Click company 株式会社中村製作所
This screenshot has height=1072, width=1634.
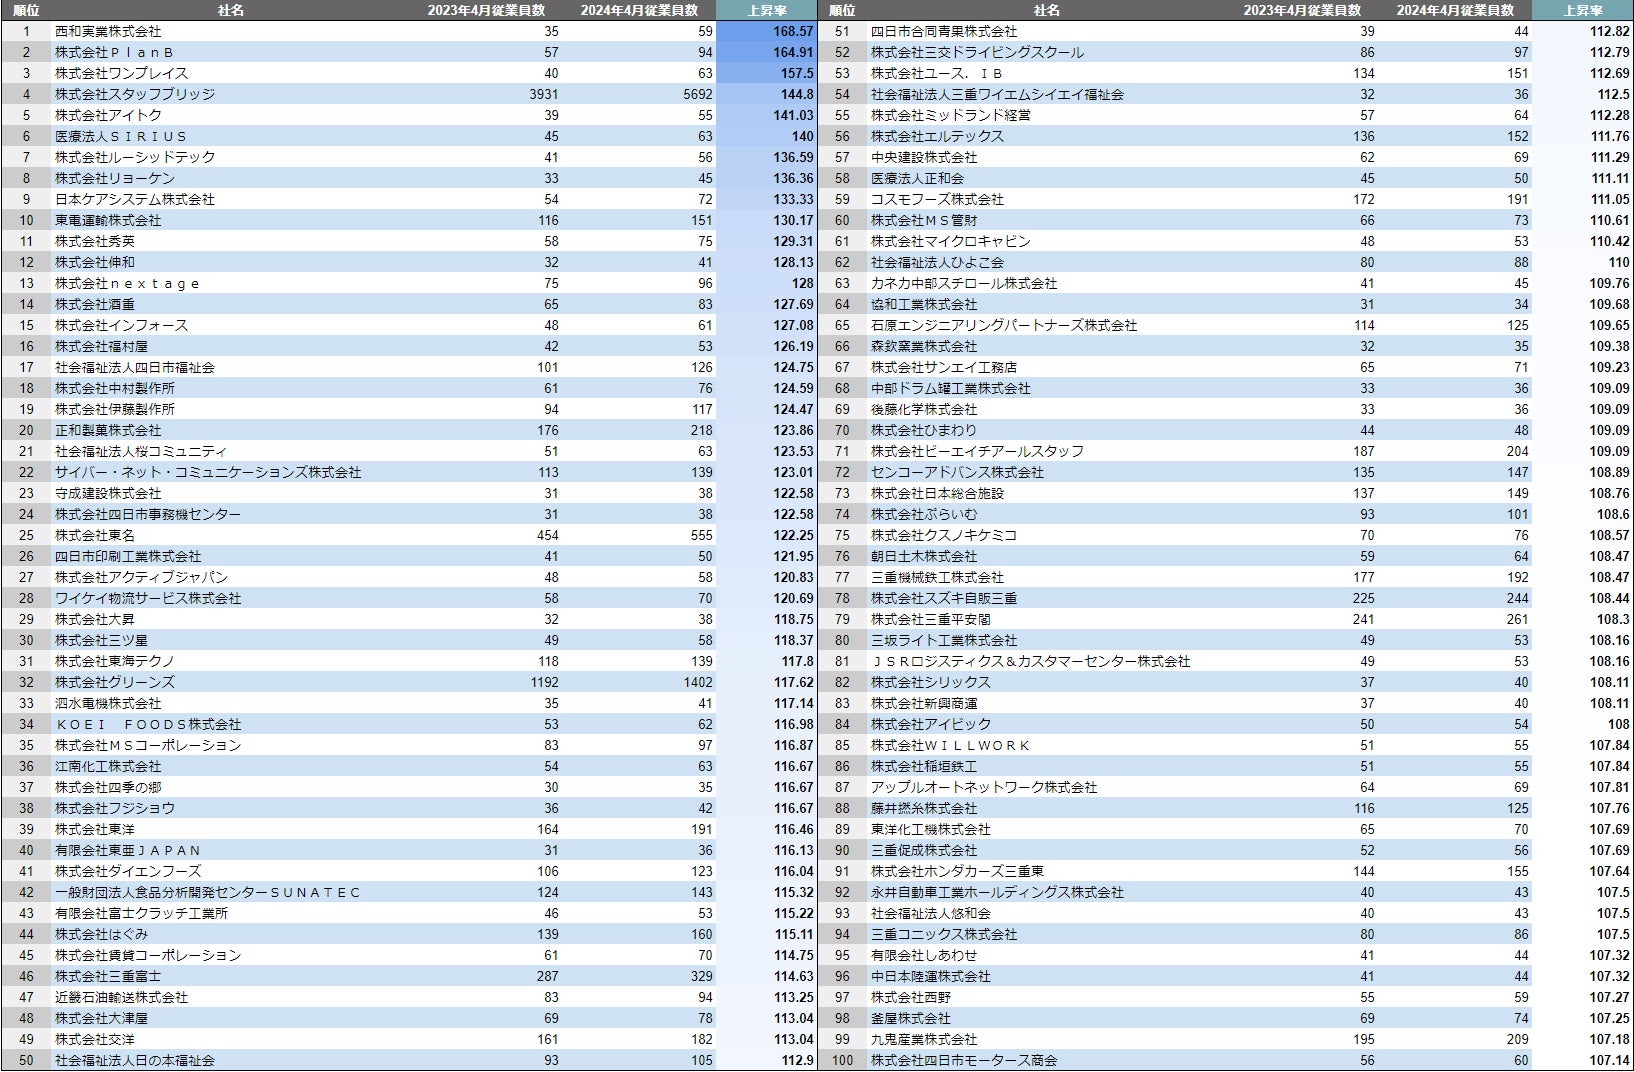pyautogui.click(x=115, y=388)
